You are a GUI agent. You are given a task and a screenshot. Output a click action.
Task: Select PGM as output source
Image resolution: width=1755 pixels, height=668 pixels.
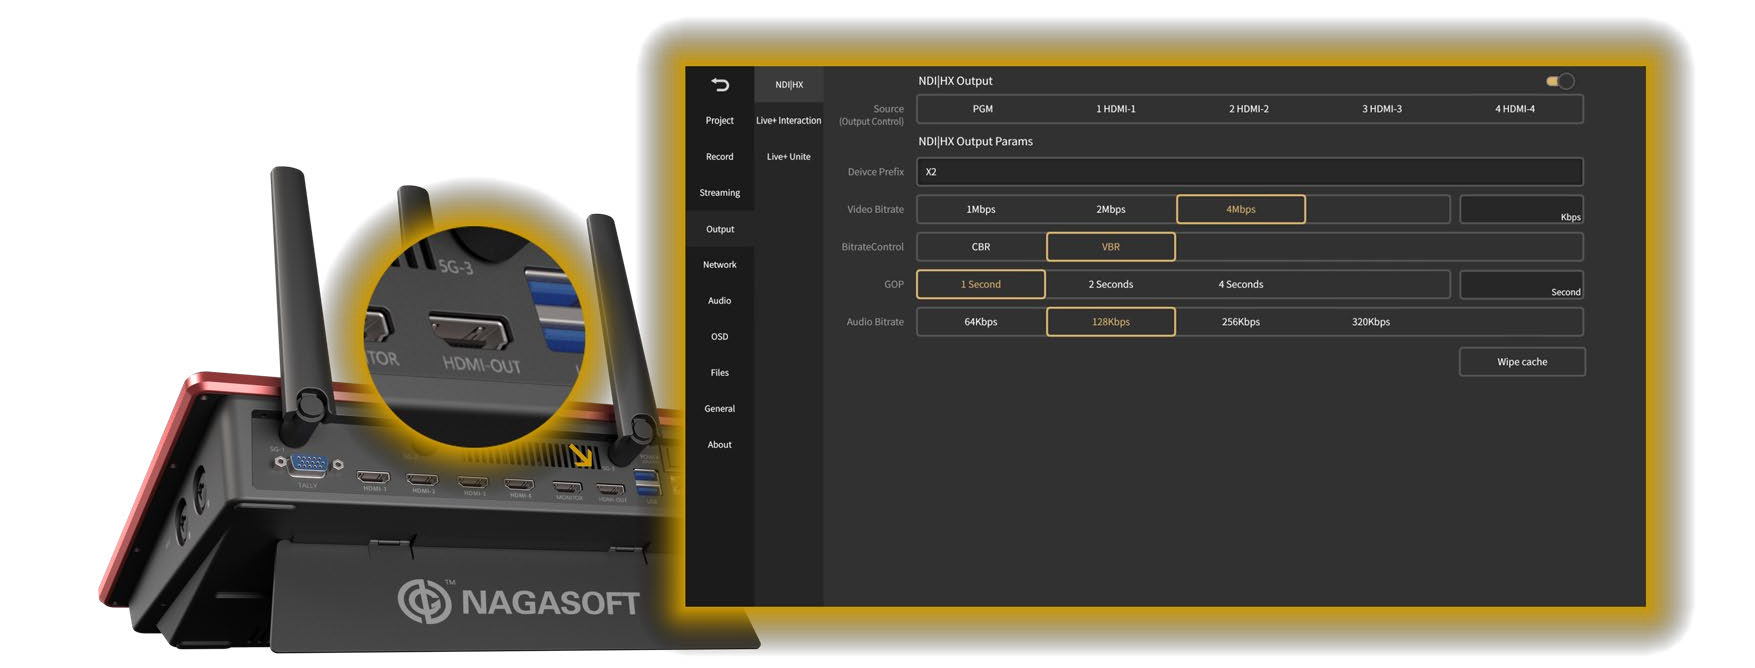(x=983, y=109)
